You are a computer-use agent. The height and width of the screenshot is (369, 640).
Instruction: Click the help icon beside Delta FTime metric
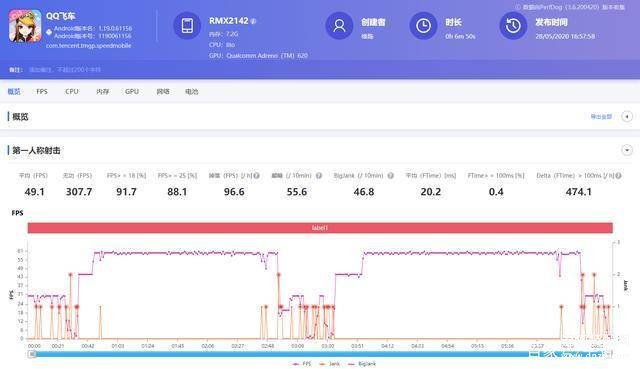[x=618, y=176]
